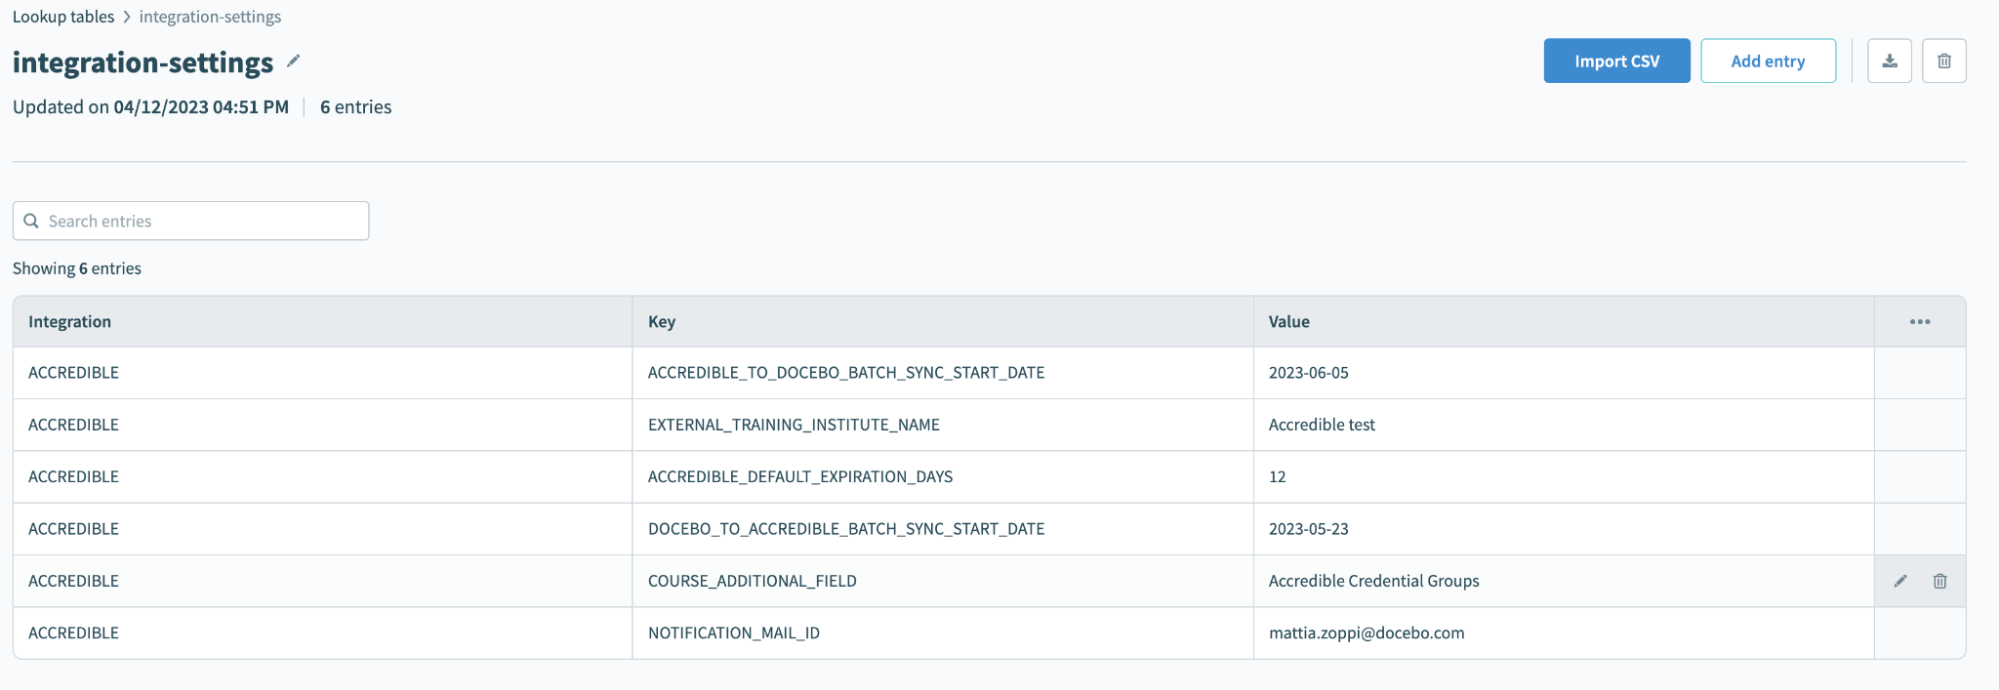The height and width of the screenshot is (690, 1999).
Task: Click ACCREDIBLE cell in NOTIFICATION_MAIL_ID row
Action: pyautogui.click(x=323, y=633)
